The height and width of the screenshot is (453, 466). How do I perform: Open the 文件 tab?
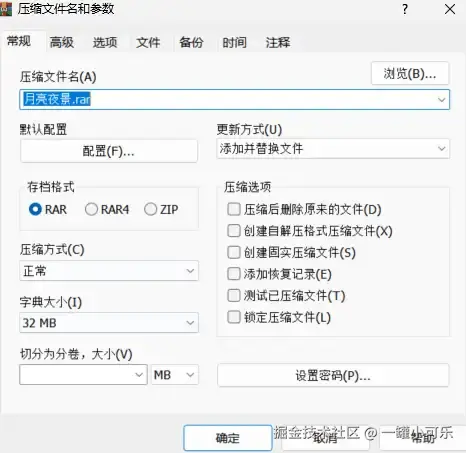coord(148,42)
